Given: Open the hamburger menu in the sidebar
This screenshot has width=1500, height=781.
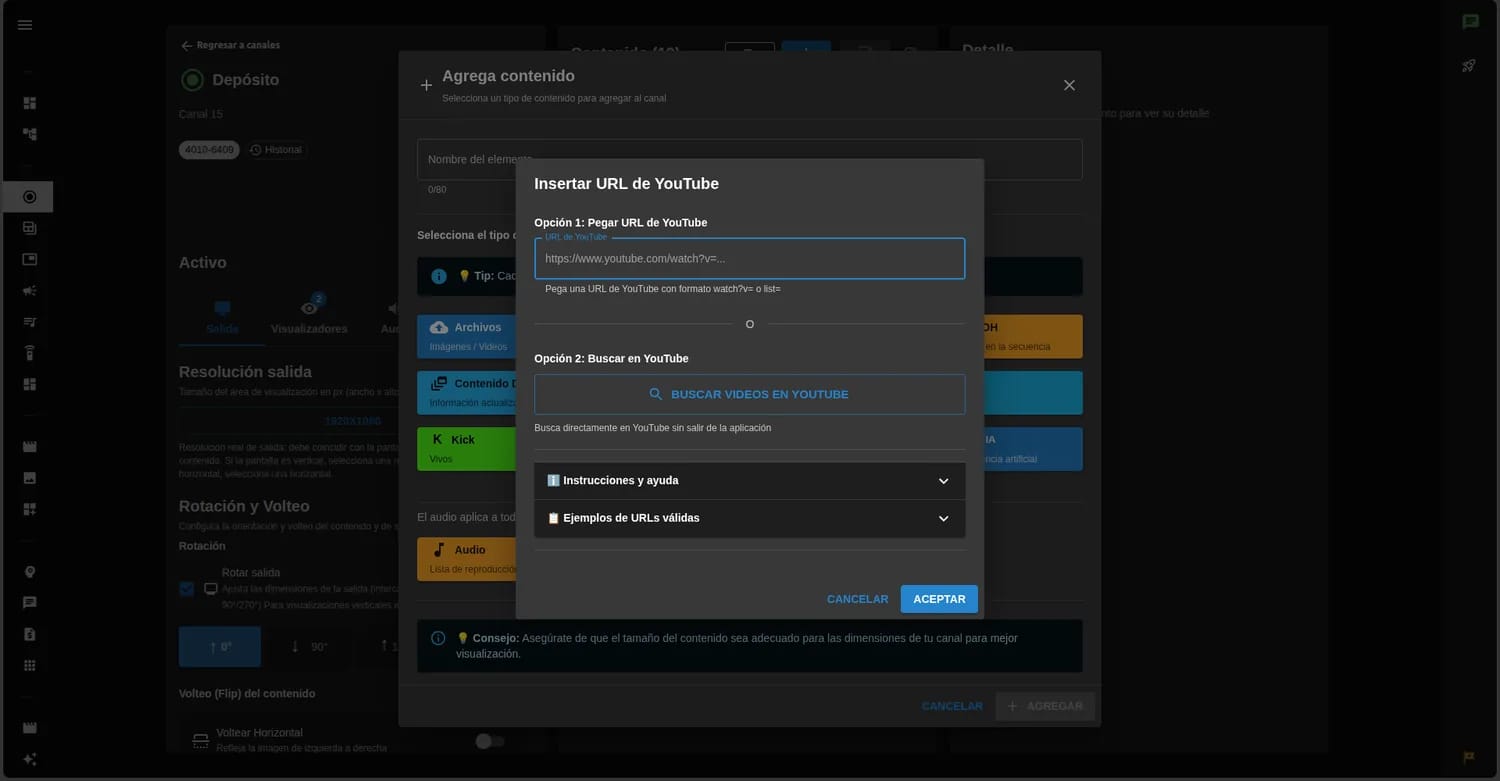Looking at the screenshot, I should (x=25, y=25).
